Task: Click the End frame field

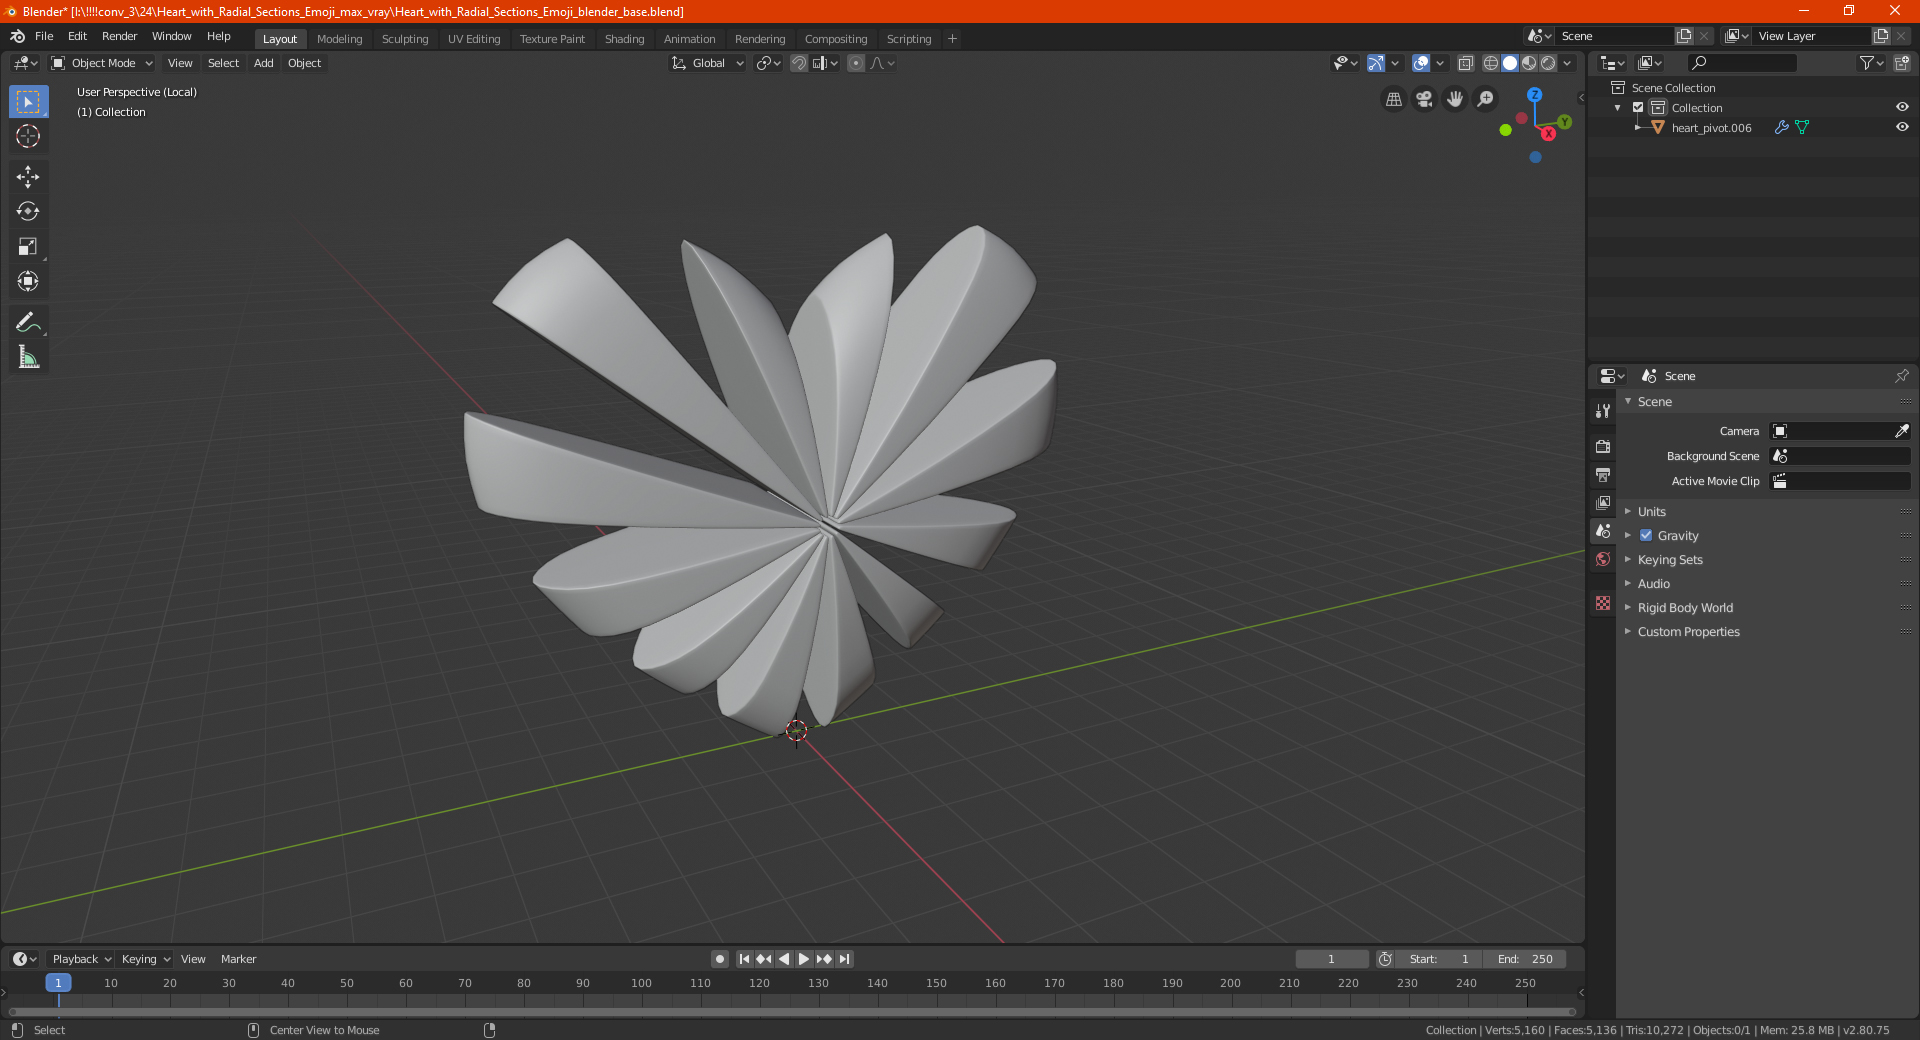Action: click(x=1524, y=959)
